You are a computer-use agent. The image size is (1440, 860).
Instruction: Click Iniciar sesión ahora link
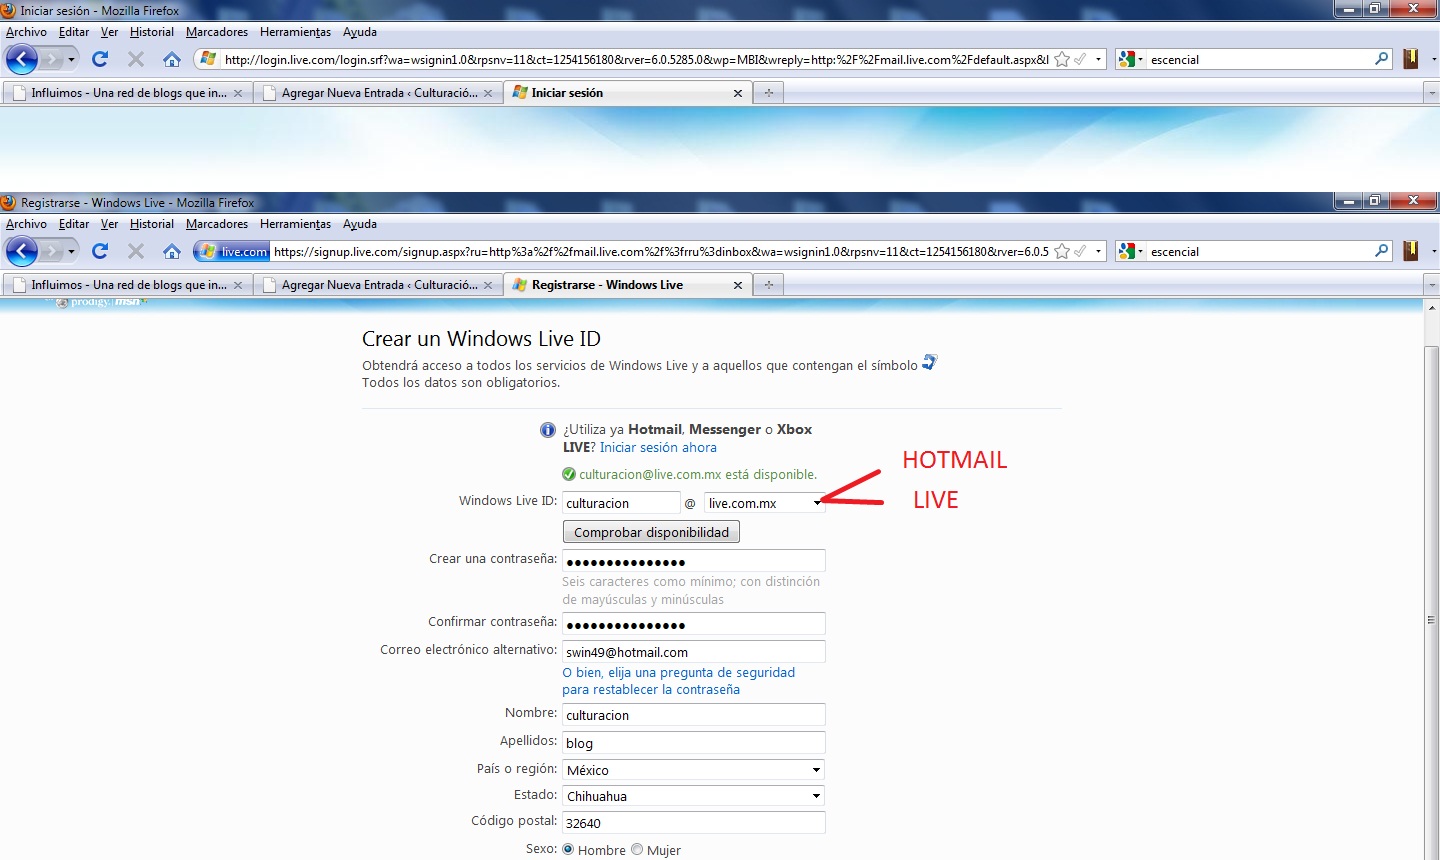tap(658, 448)
